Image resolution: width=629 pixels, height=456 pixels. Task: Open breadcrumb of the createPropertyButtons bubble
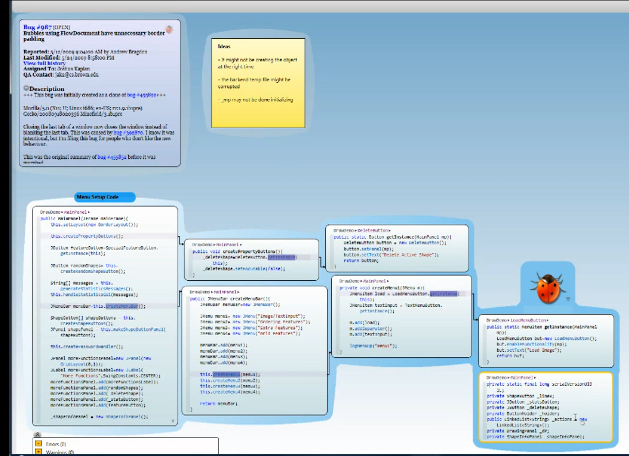click(x=216, y=244)
